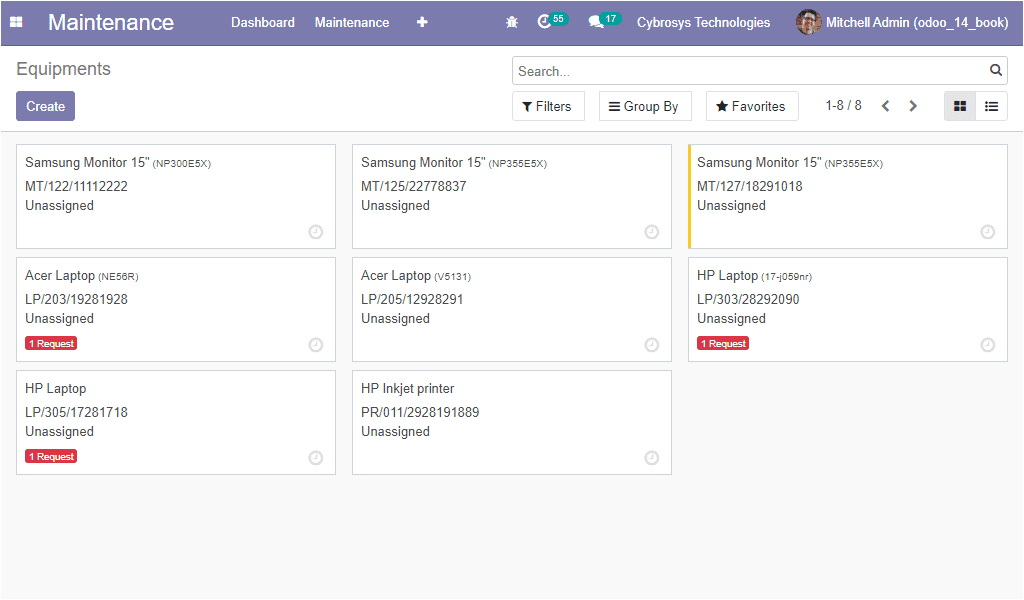Open the Filters dropdown
The image size is (1024, 600).
click(x=548, y=106)
